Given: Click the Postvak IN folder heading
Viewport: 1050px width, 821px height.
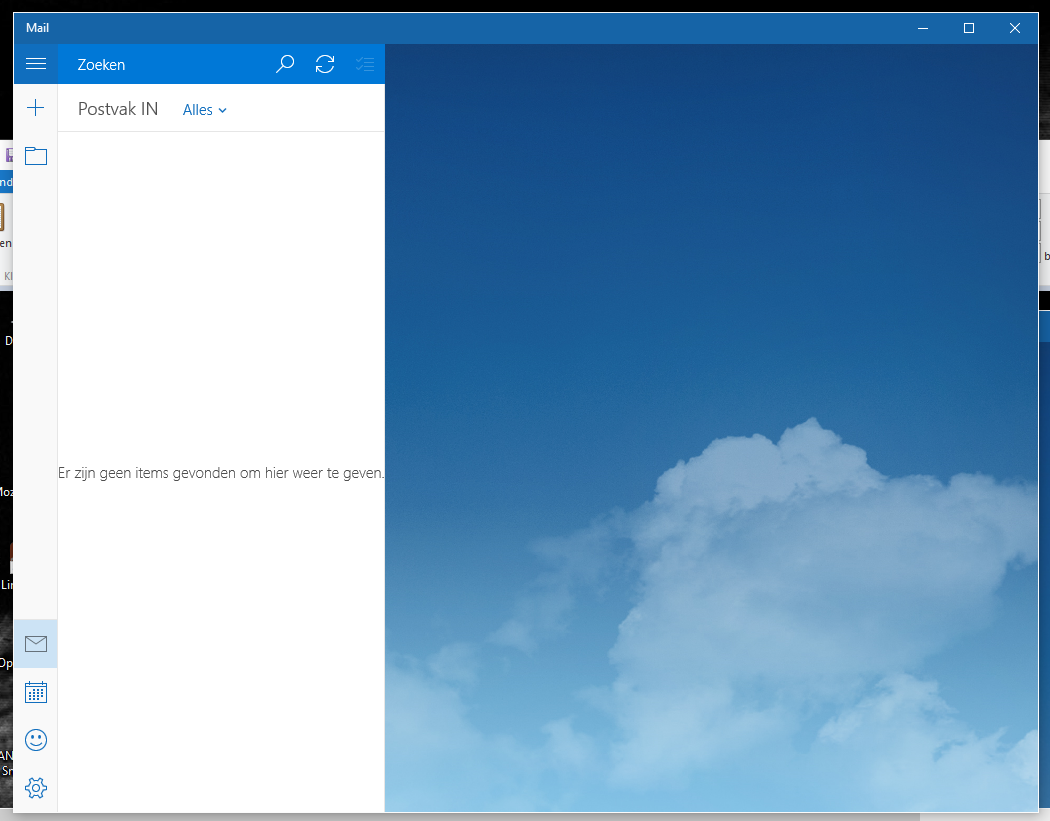Looking at the screenshot, I should click(x=118, y=110).
